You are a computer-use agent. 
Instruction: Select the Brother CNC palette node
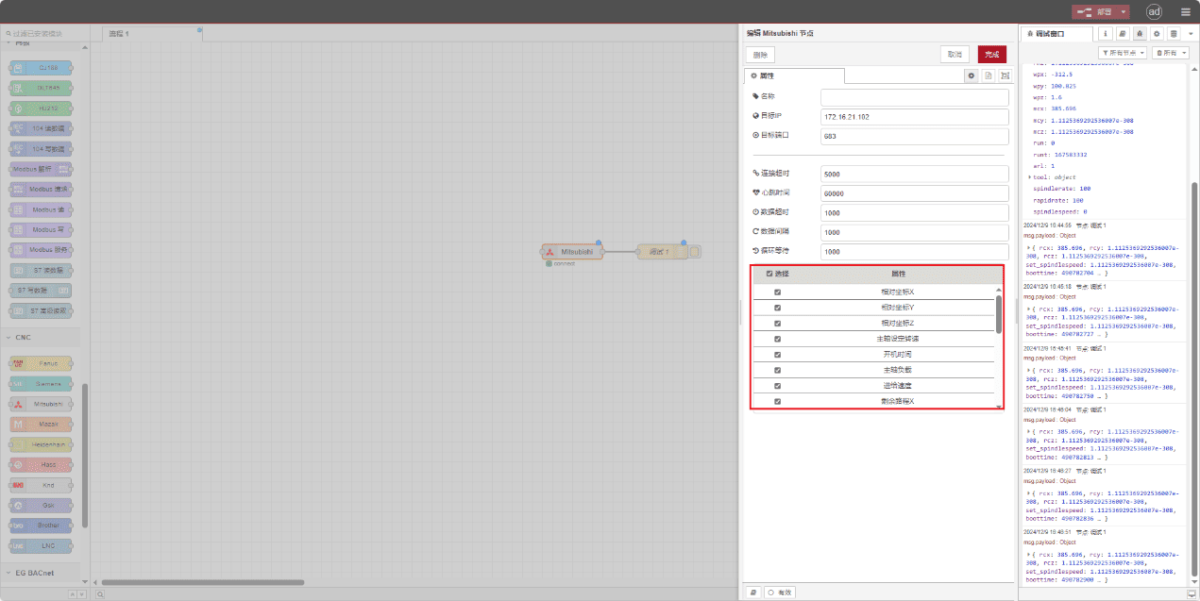(x=41, y=525)
